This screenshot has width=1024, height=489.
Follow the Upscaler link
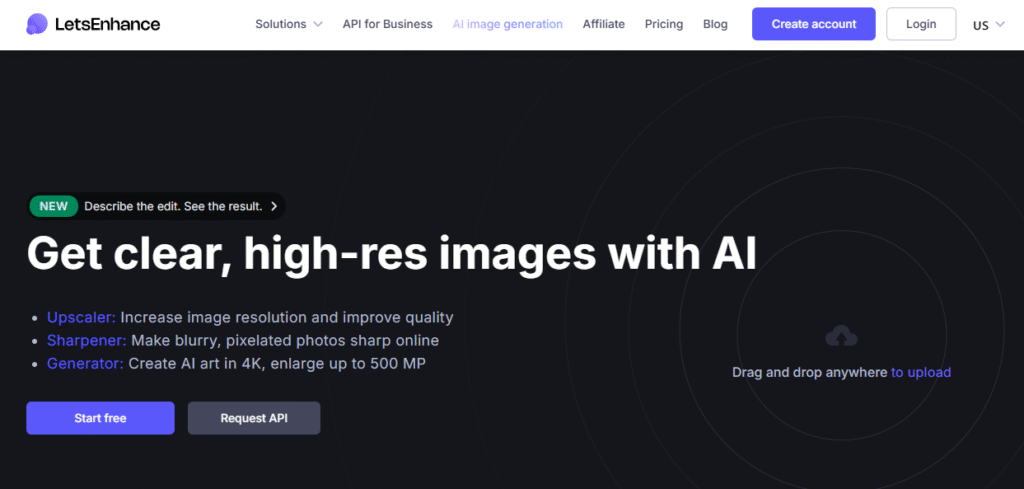[x=81, y=317]
